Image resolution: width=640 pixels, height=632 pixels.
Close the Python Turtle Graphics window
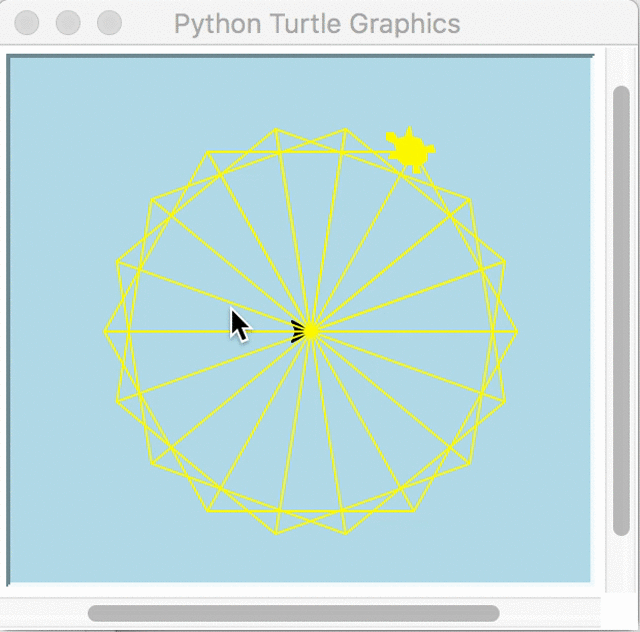(x=27, y=23)
